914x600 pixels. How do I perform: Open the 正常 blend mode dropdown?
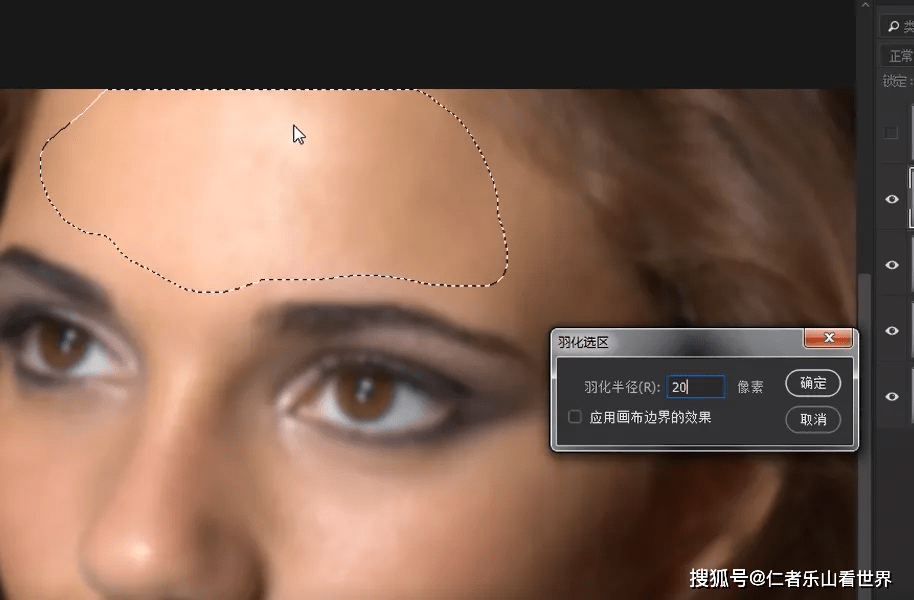tap(898, 56)
